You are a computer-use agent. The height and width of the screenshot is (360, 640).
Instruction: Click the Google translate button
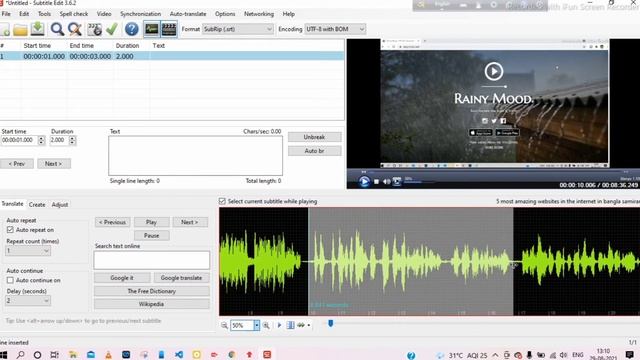click(181, 278)
